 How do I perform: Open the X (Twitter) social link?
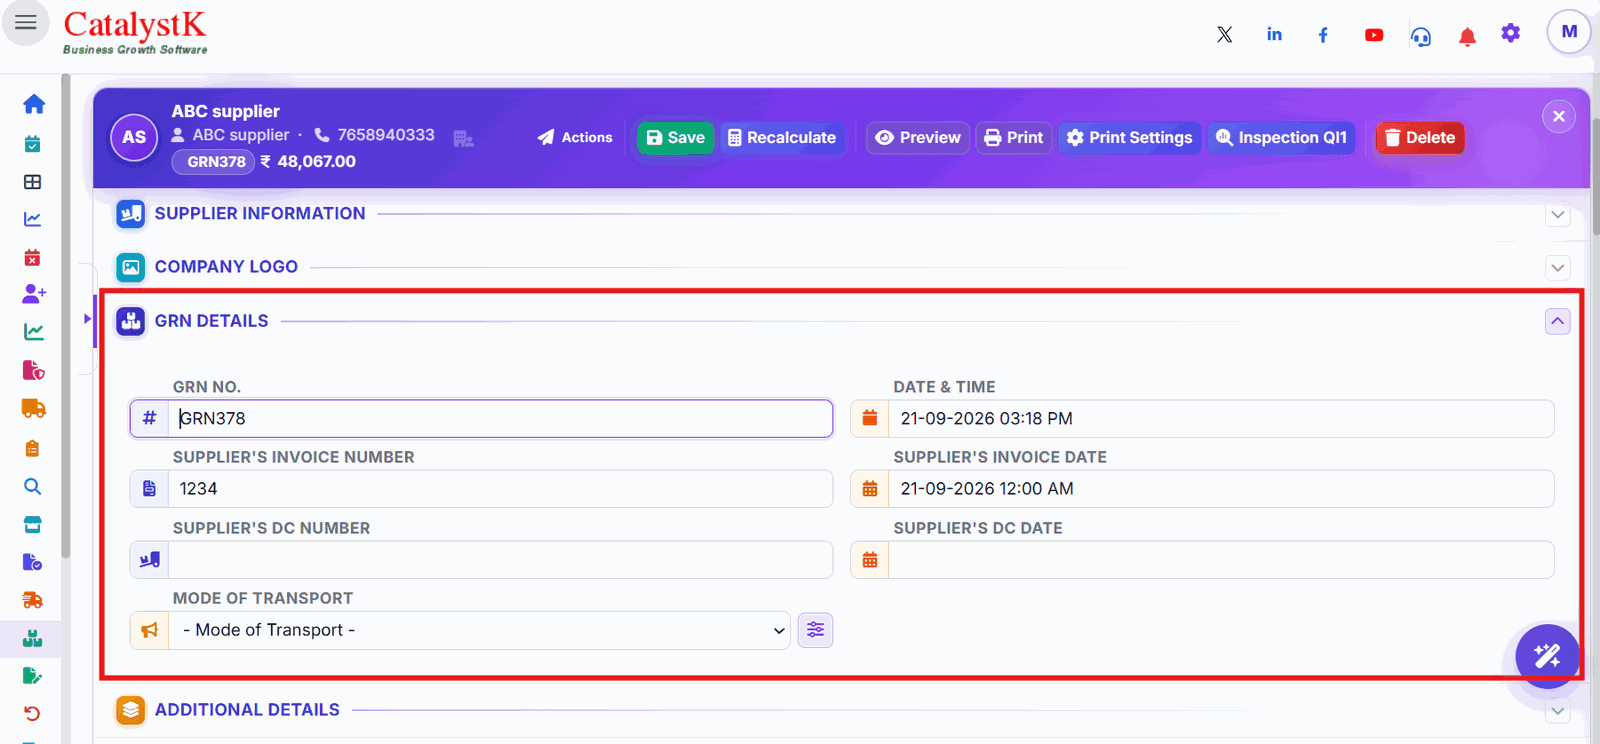1224,35
